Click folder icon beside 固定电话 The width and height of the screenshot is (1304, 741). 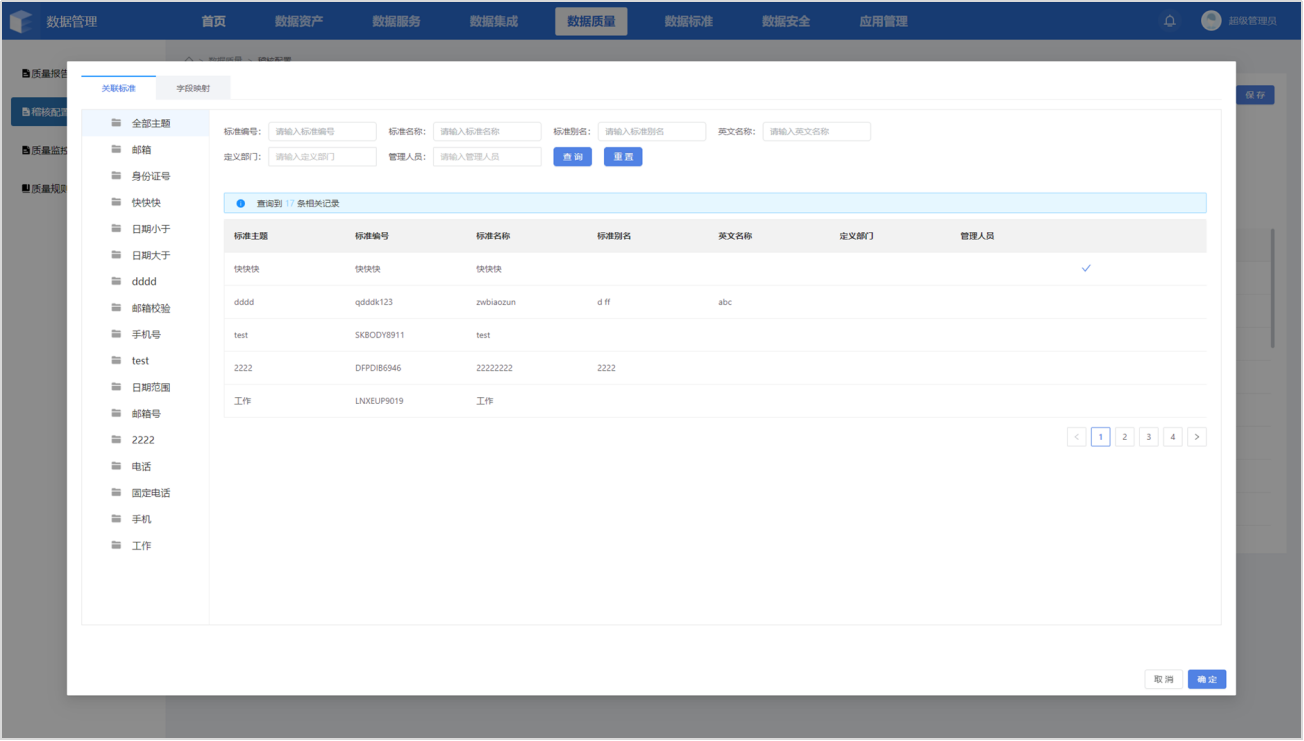pos(117,493)
